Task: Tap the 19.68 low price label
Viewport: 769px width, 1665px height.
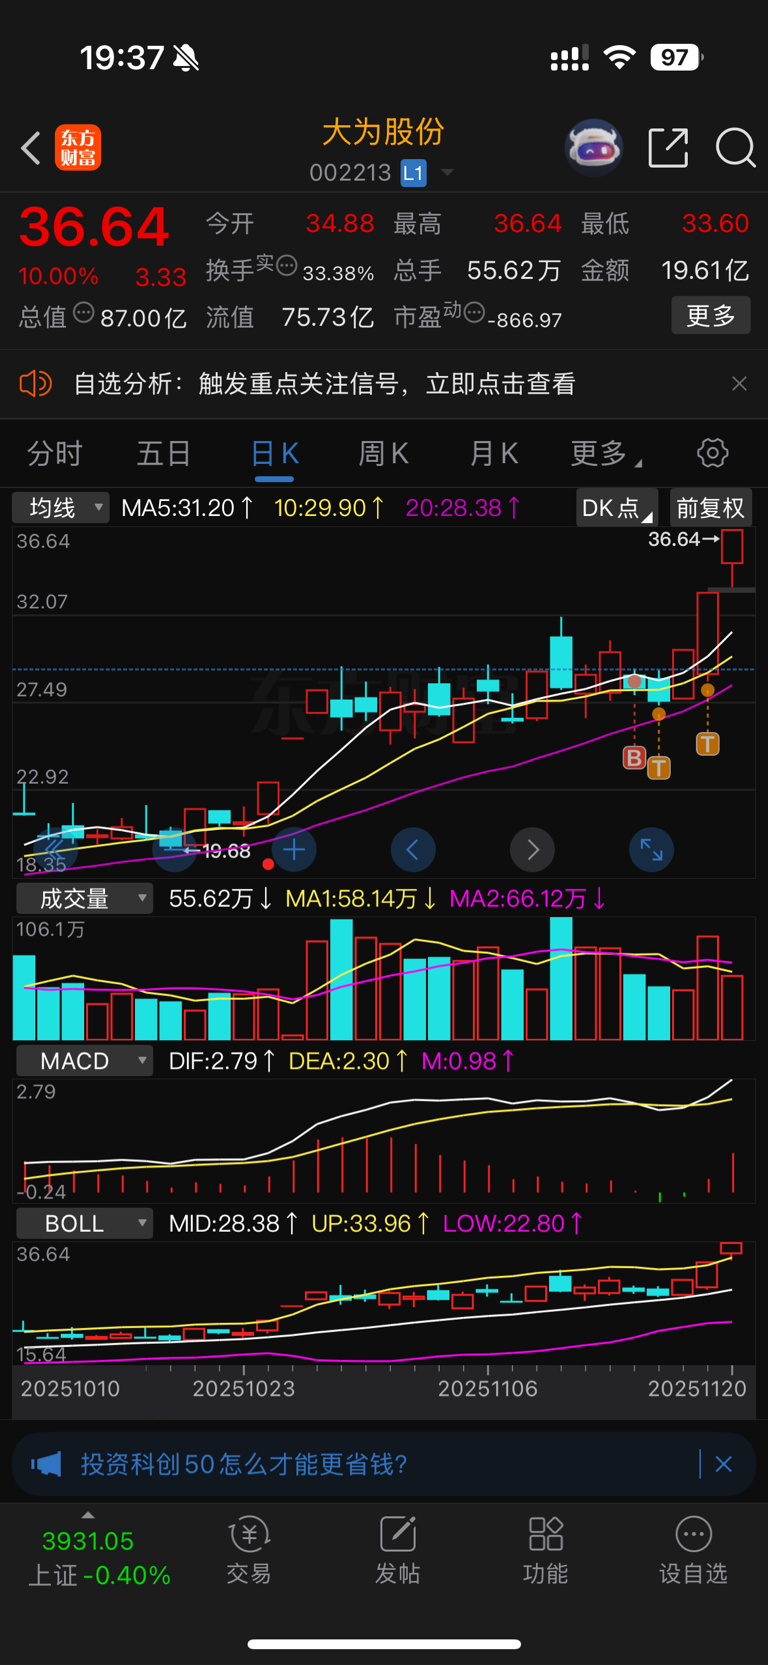Action: pos(226,851)
